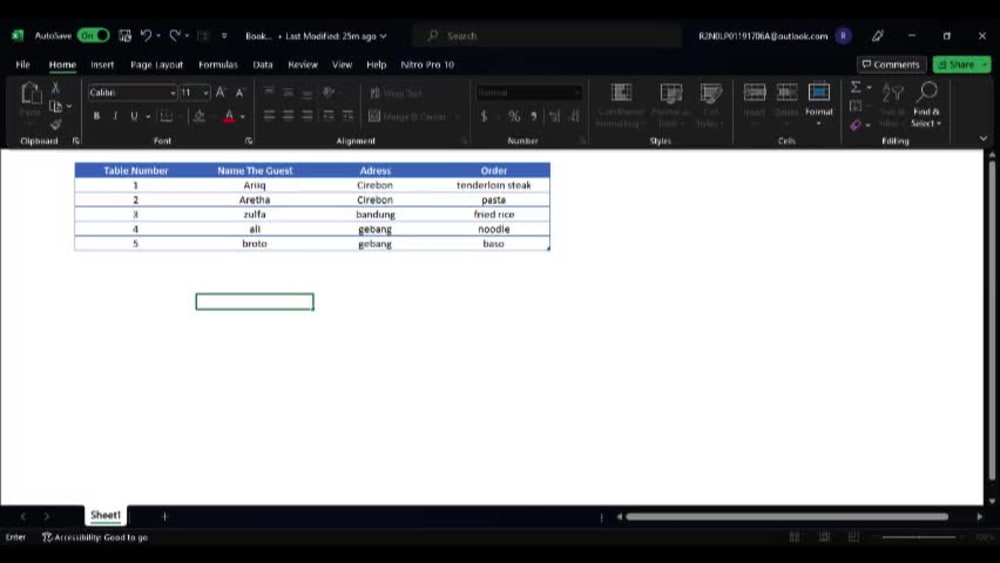This screenshot has height=563, width=1000.
Task: Toggle Center horizontal alignment
Action: 288,116
